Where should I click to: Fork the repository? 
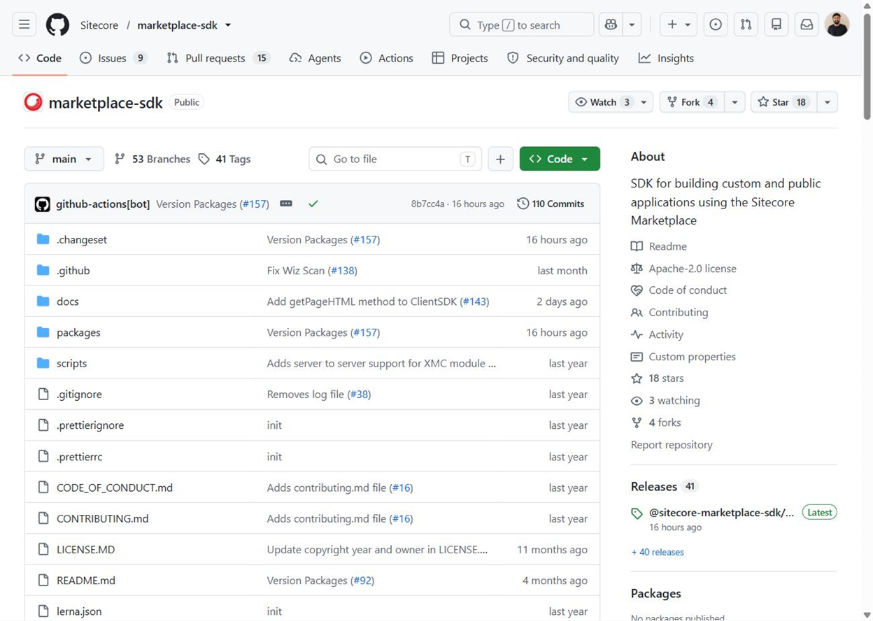692,102
